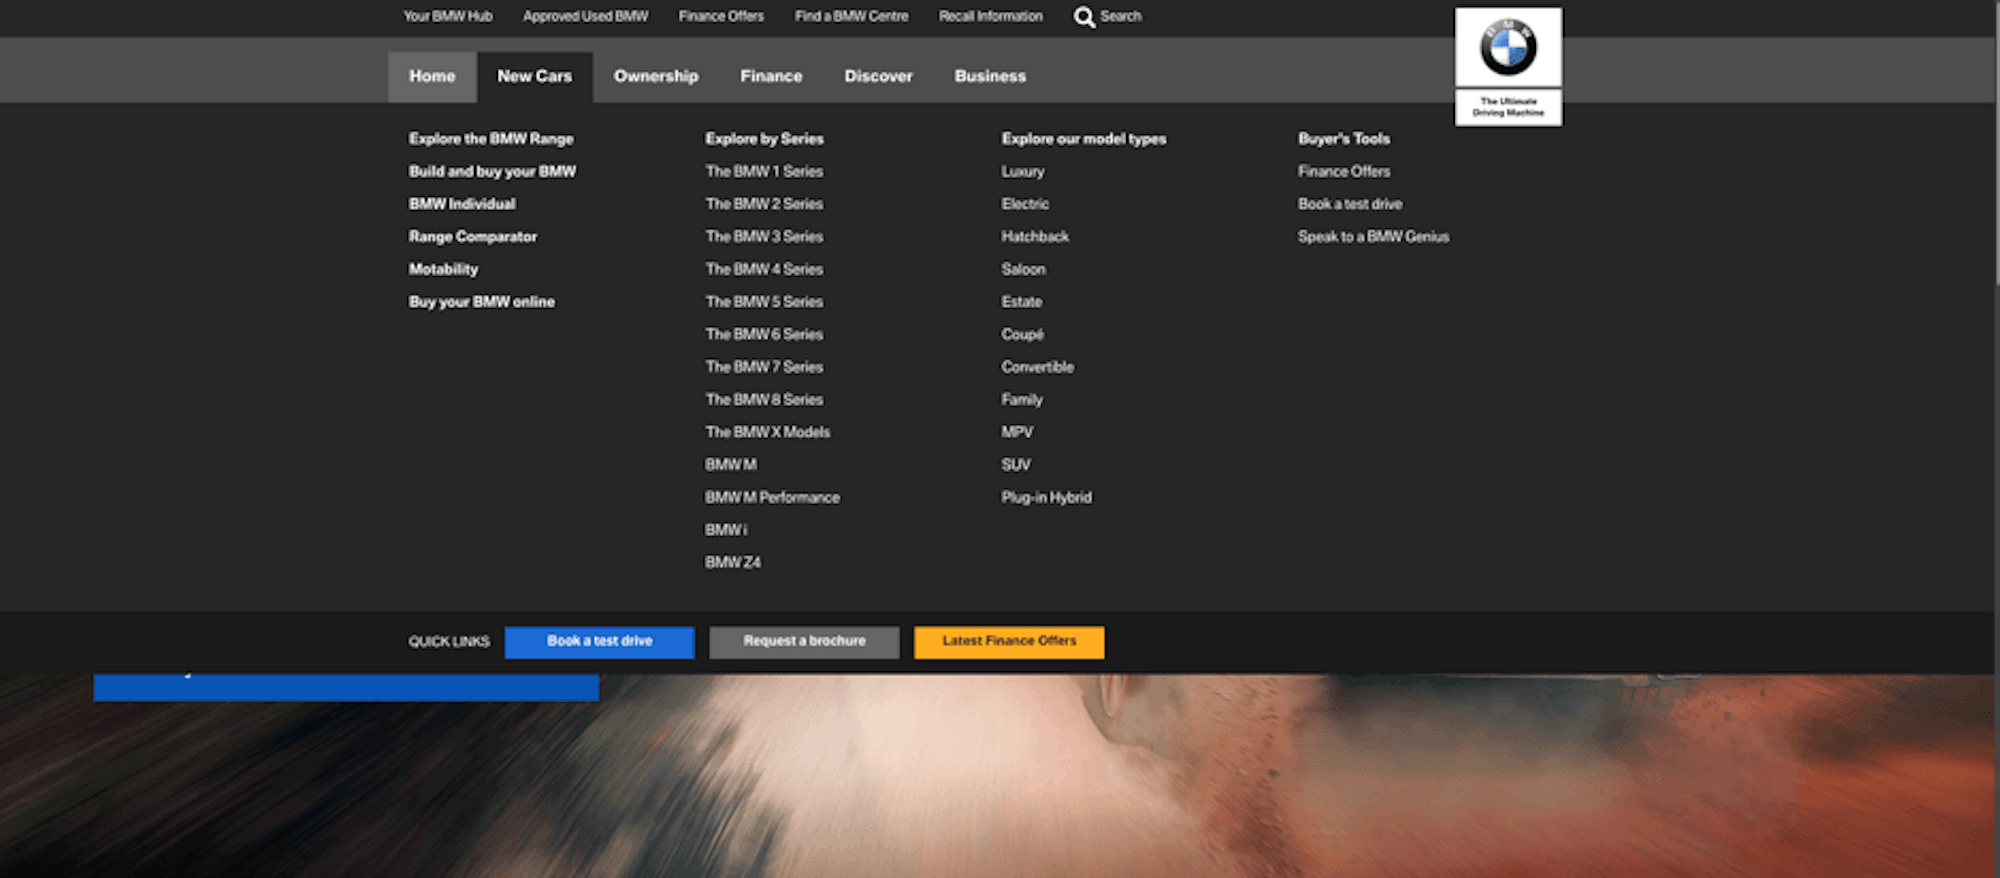Open the Finance menu in main navigation
This screenshot has width=2000, height=878.
(x=771, y=76)
